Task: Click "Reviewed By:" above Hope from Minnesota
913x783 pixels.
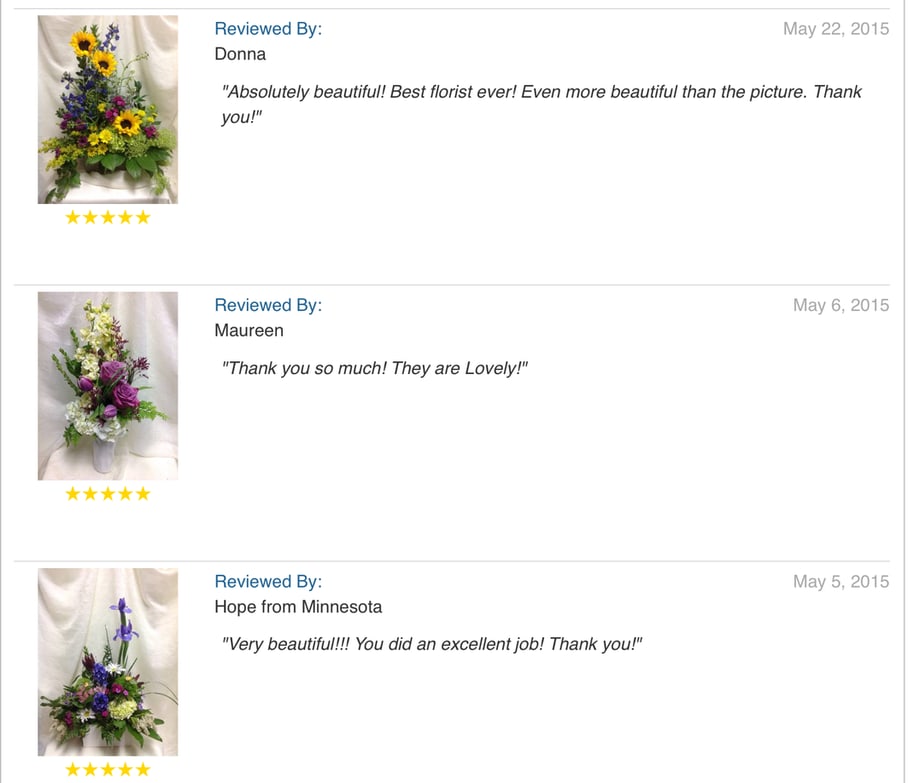Action: (268, 581)
